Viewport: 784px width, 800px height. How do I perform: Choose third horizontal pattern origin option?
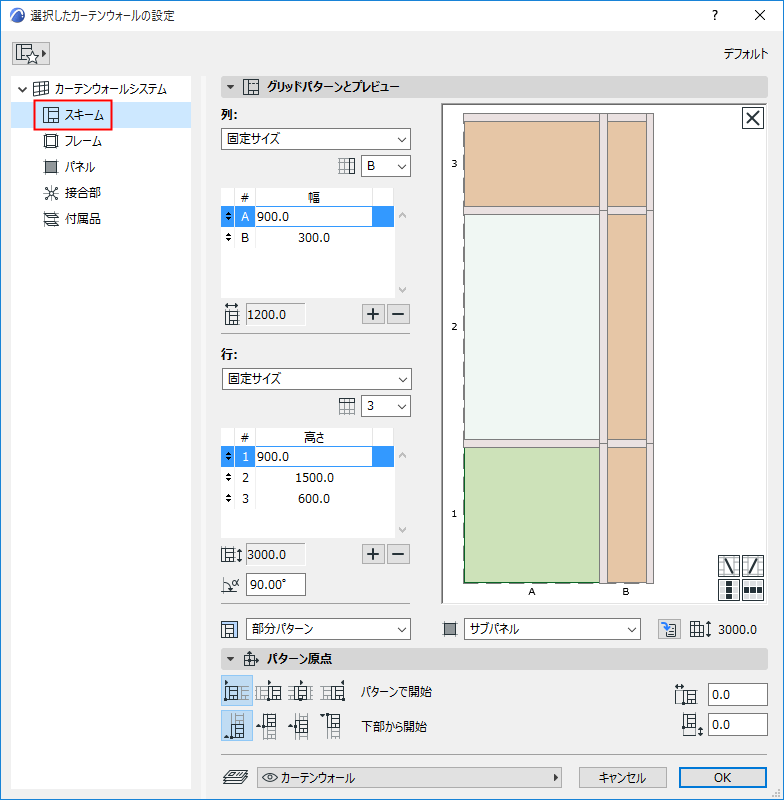pyautogui.click(x=300, y=691)
